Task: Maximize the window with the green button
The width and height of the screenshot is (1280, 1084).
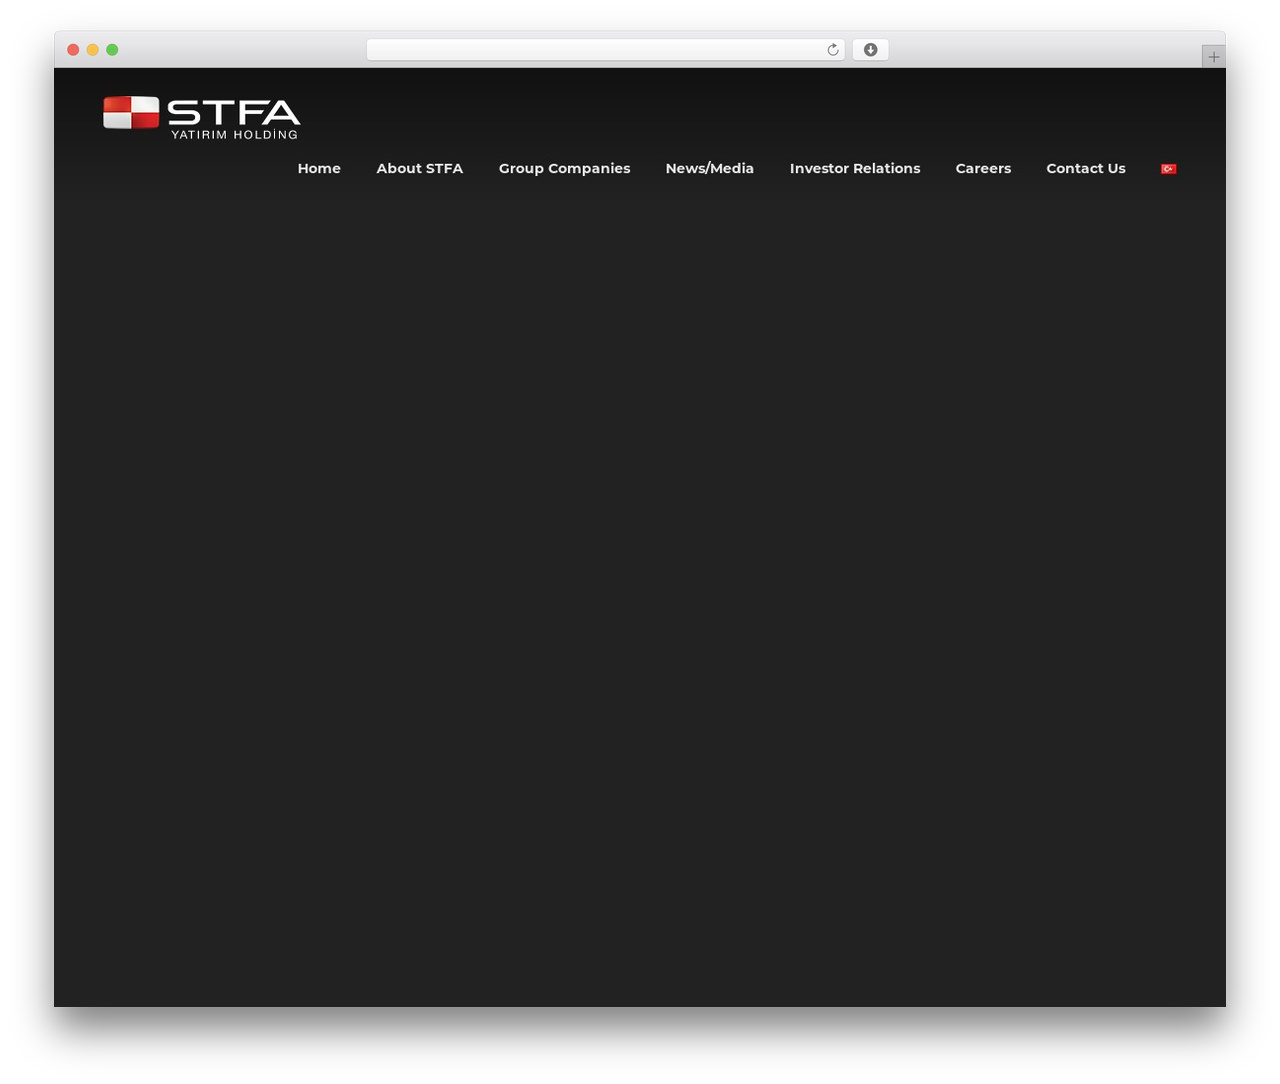Action: point(112,50)
